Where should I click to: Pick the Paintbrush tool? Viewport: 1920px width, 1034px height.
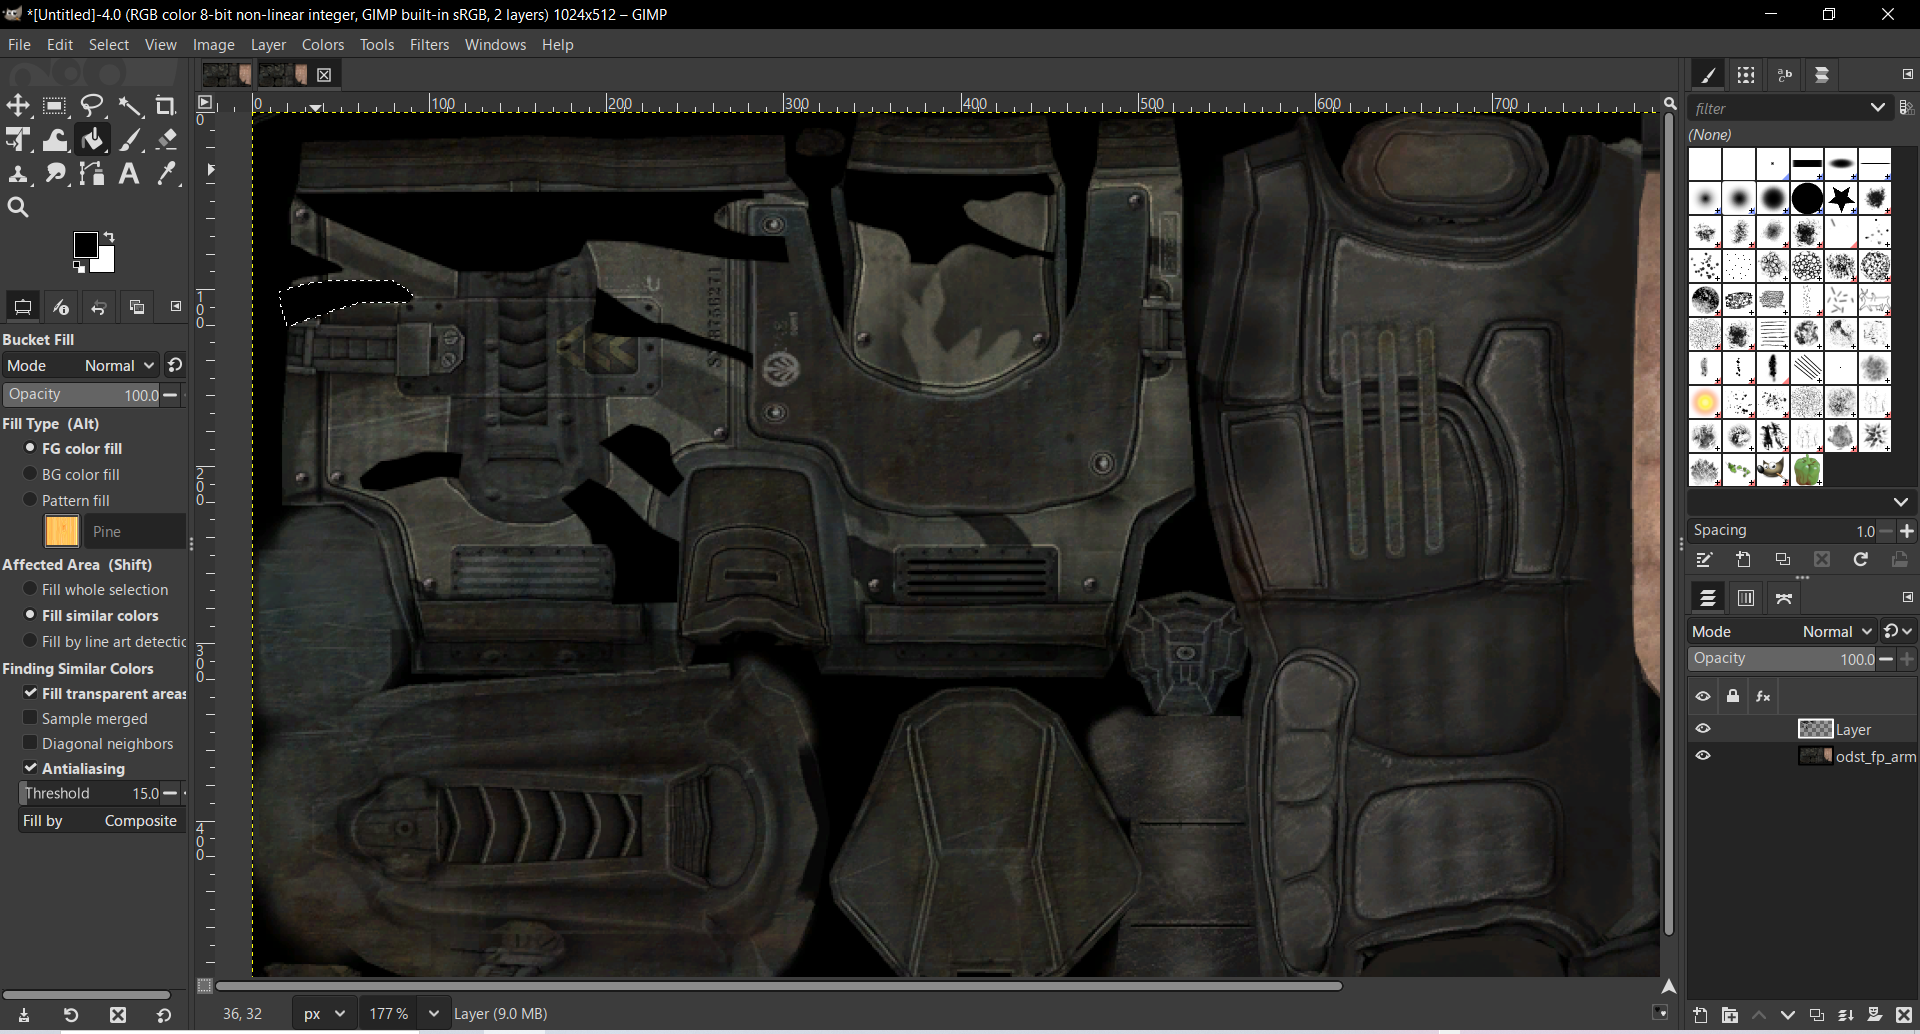(131, 139)
